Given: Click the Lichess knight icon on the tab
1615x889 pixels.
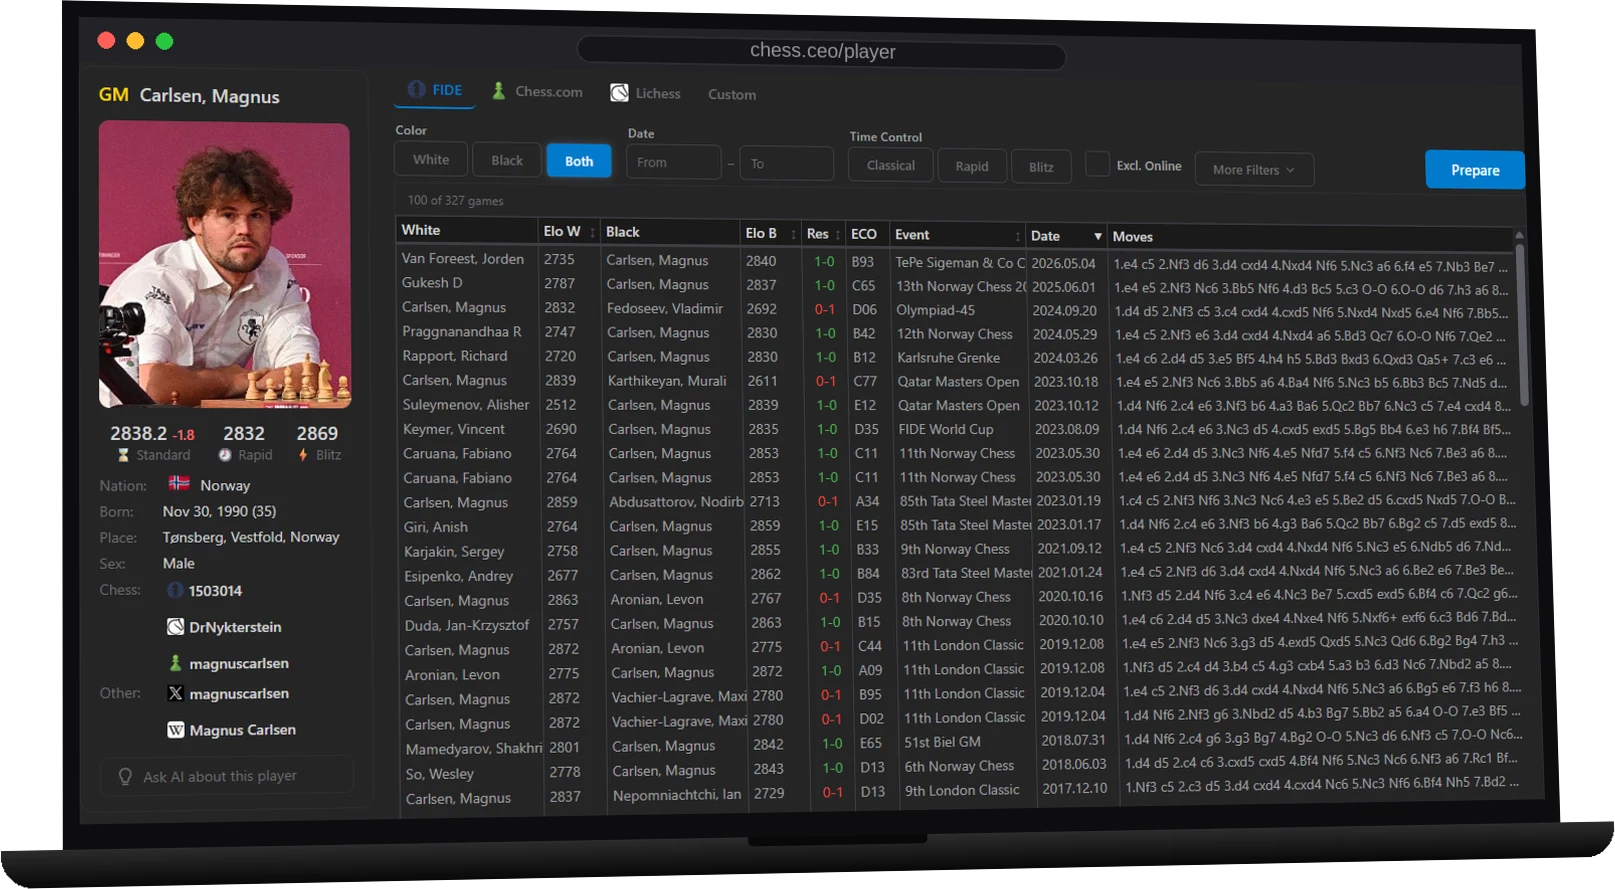Looking at the screenshot, I should 620,93.
